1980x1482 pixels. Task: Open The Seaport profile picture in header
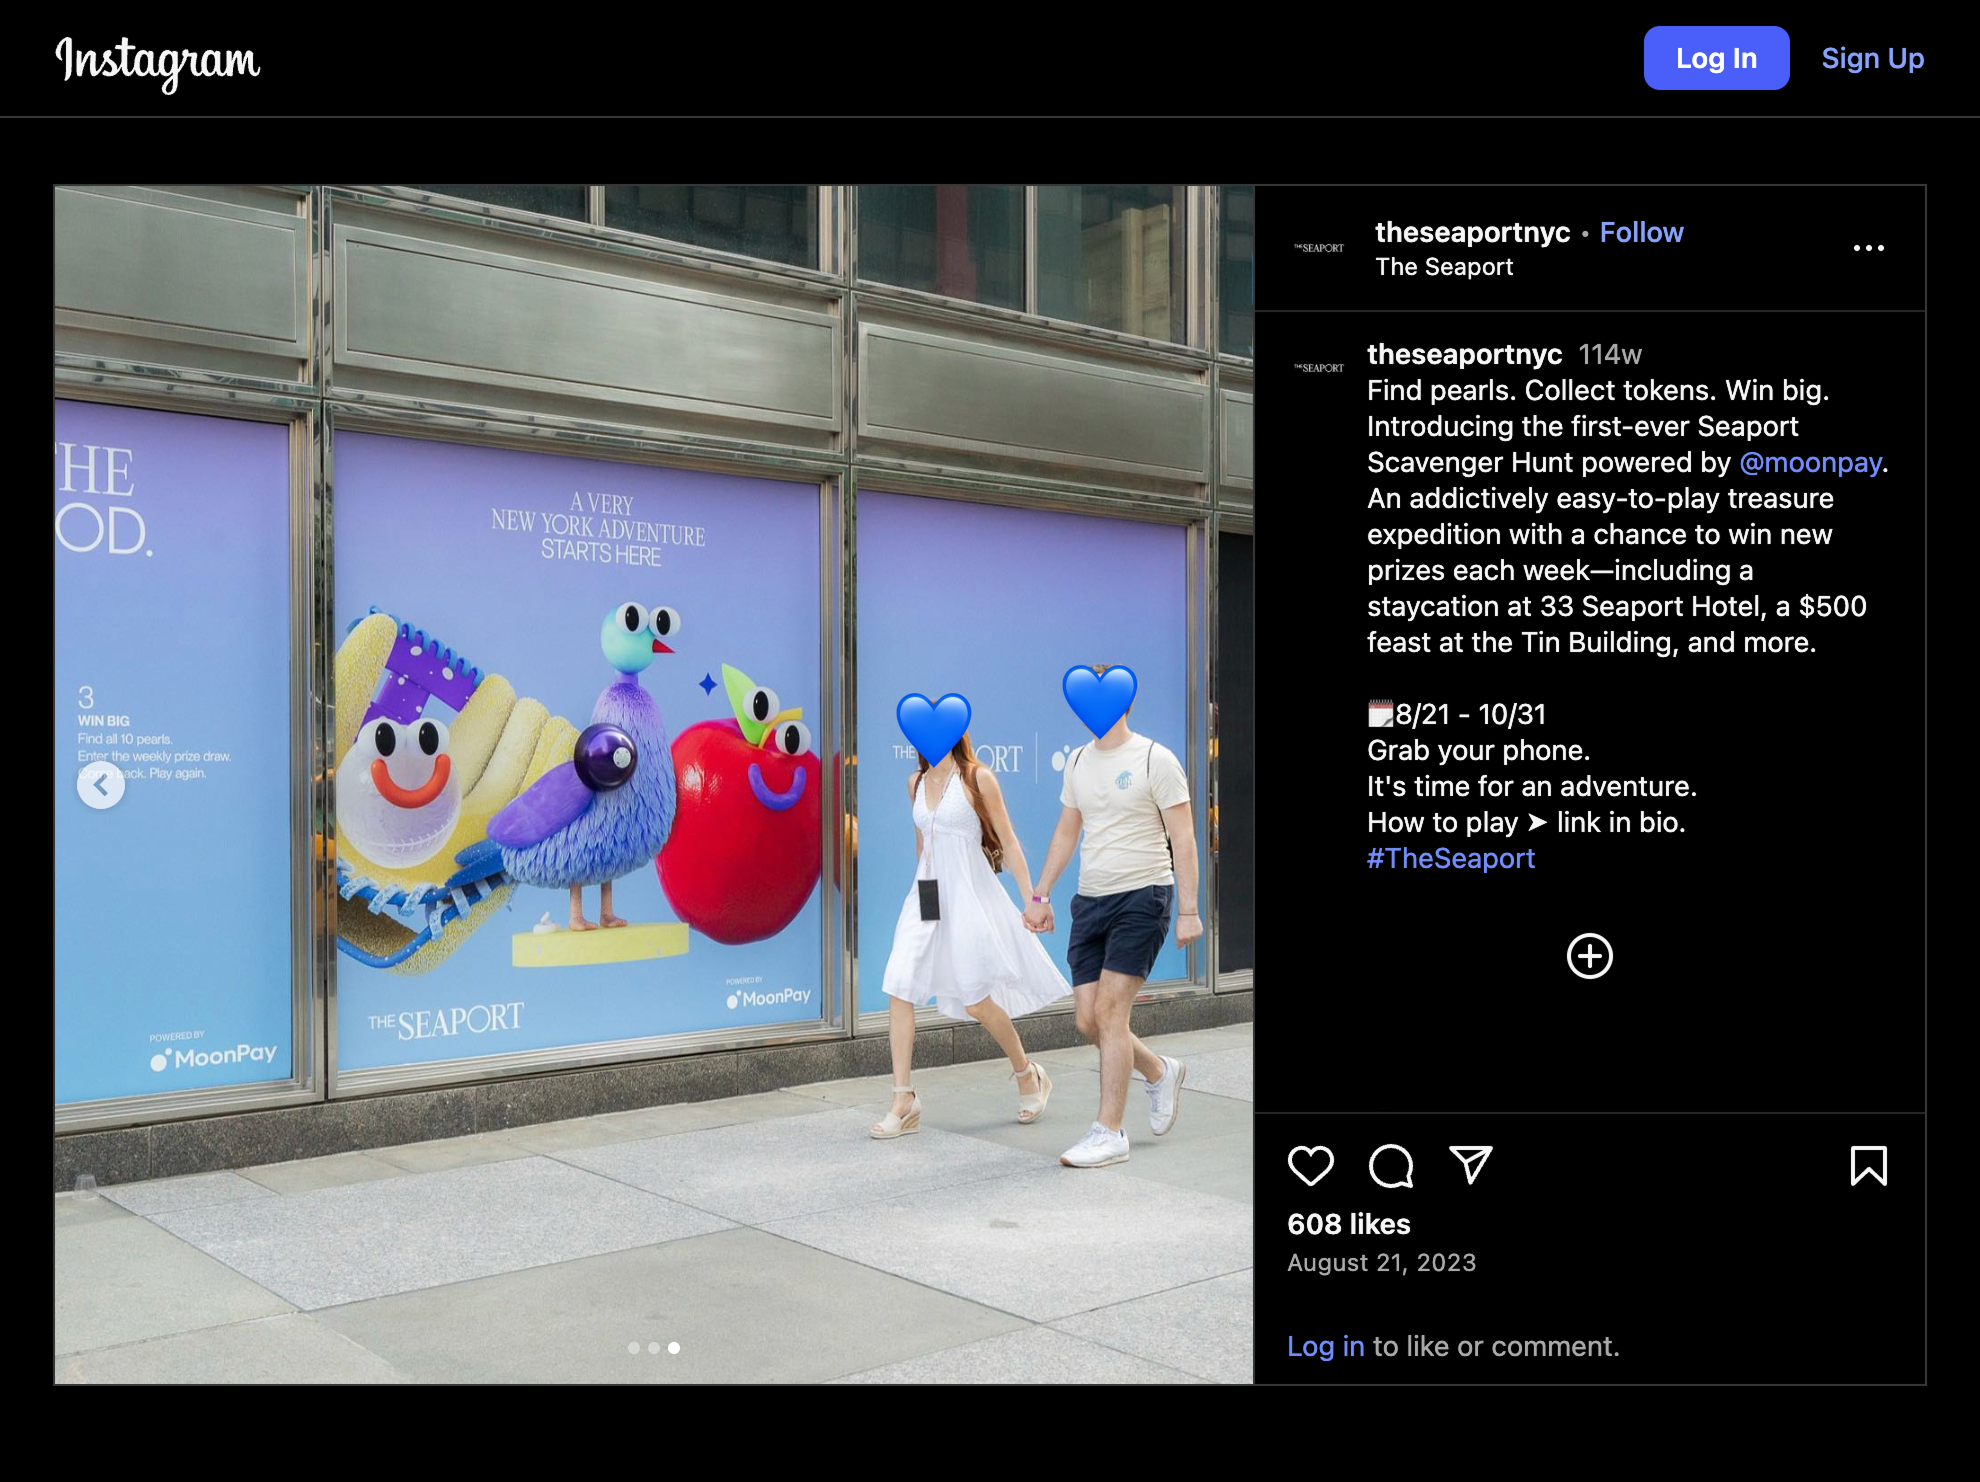click(1319, 248)
